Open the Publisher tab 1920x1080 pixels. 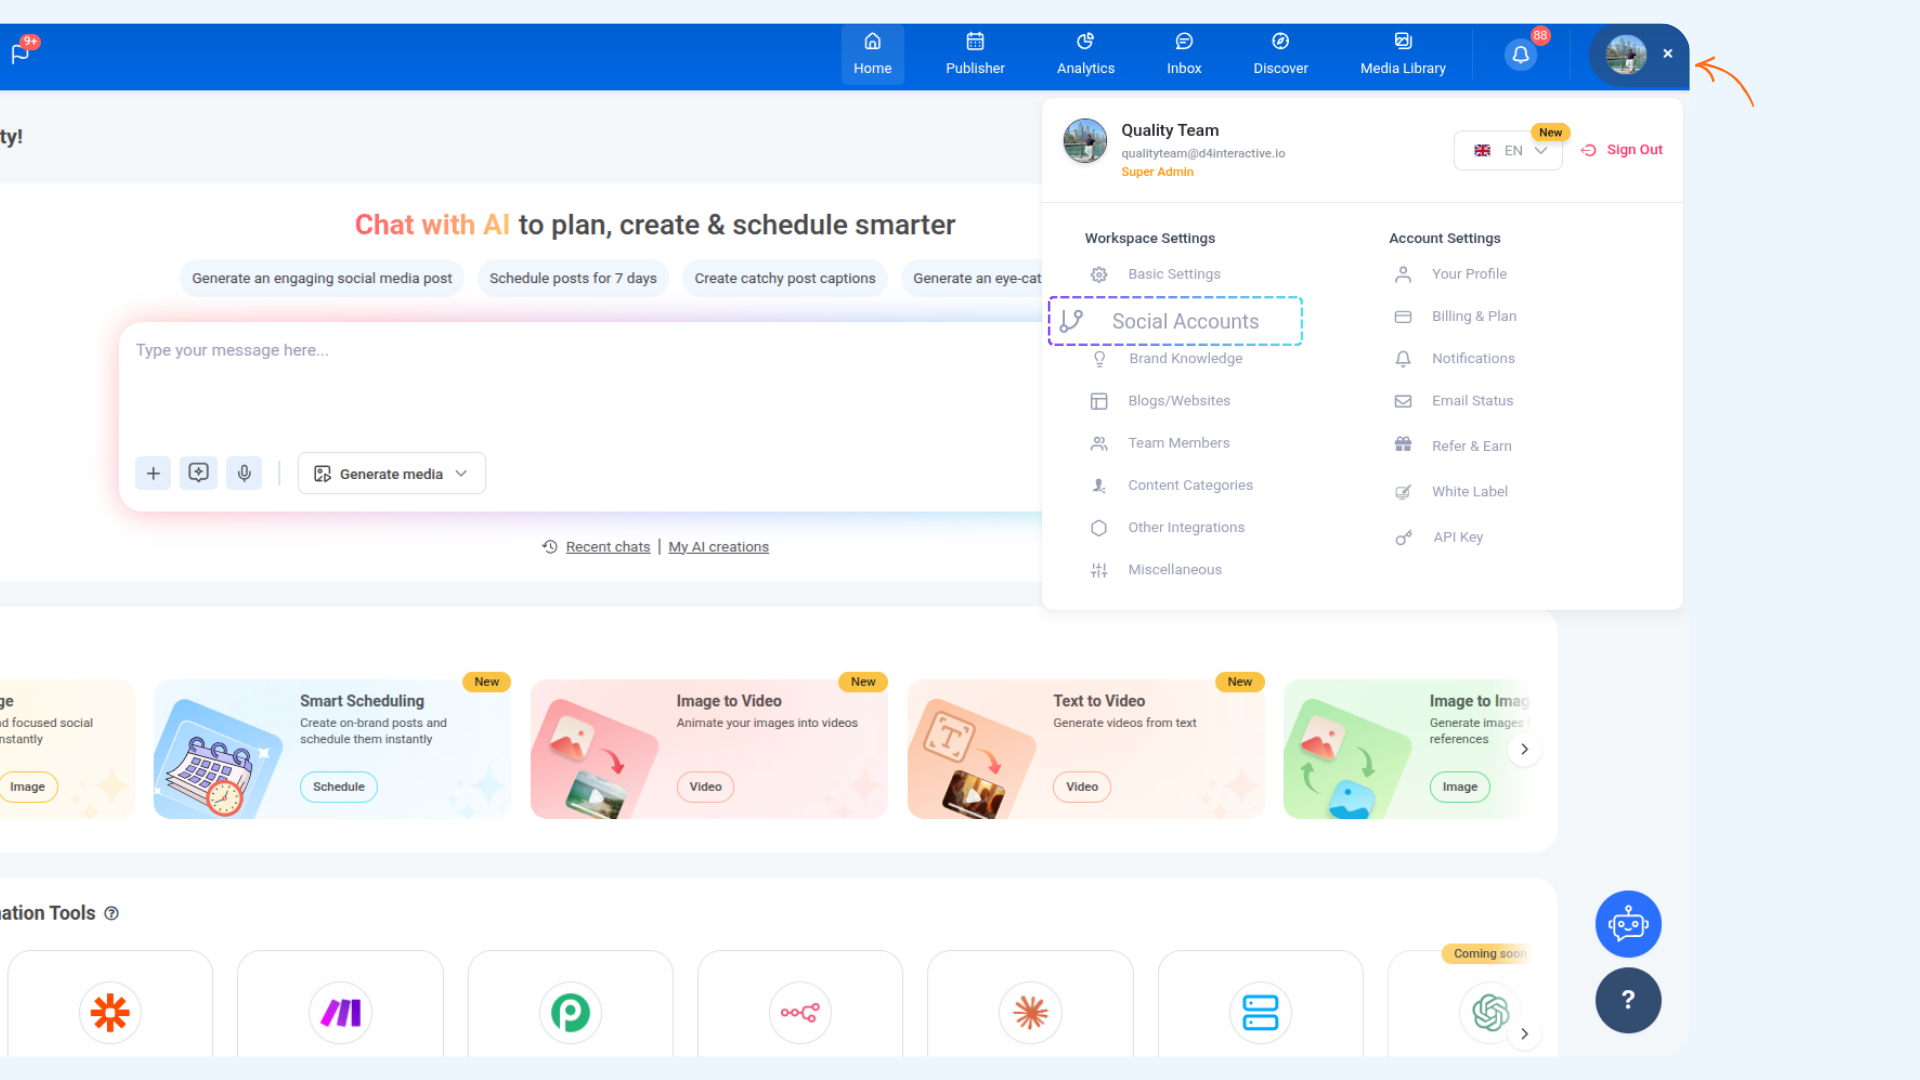click(974, 54)
